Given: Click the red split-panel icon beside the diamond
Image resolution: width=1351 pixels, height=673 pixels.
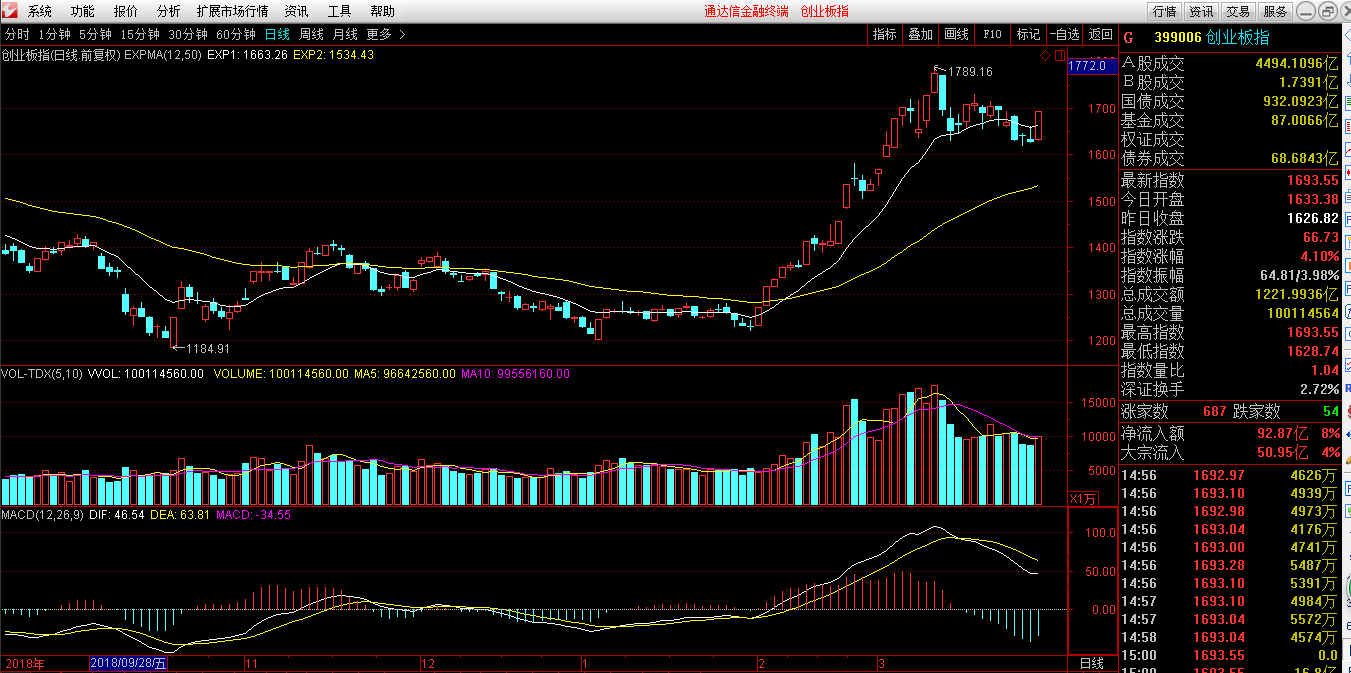Looking at the screenshot, I should (x=1059, y=55).
